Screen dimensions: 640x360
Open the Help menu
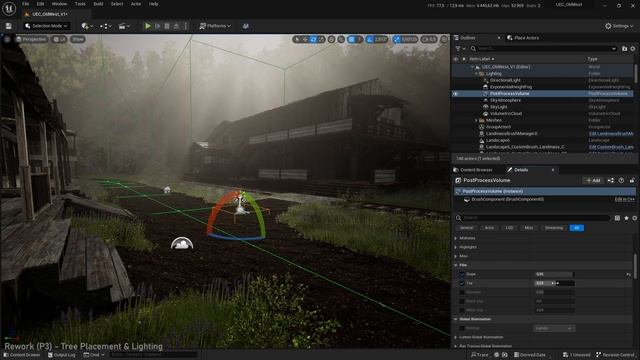click(153, 4)
